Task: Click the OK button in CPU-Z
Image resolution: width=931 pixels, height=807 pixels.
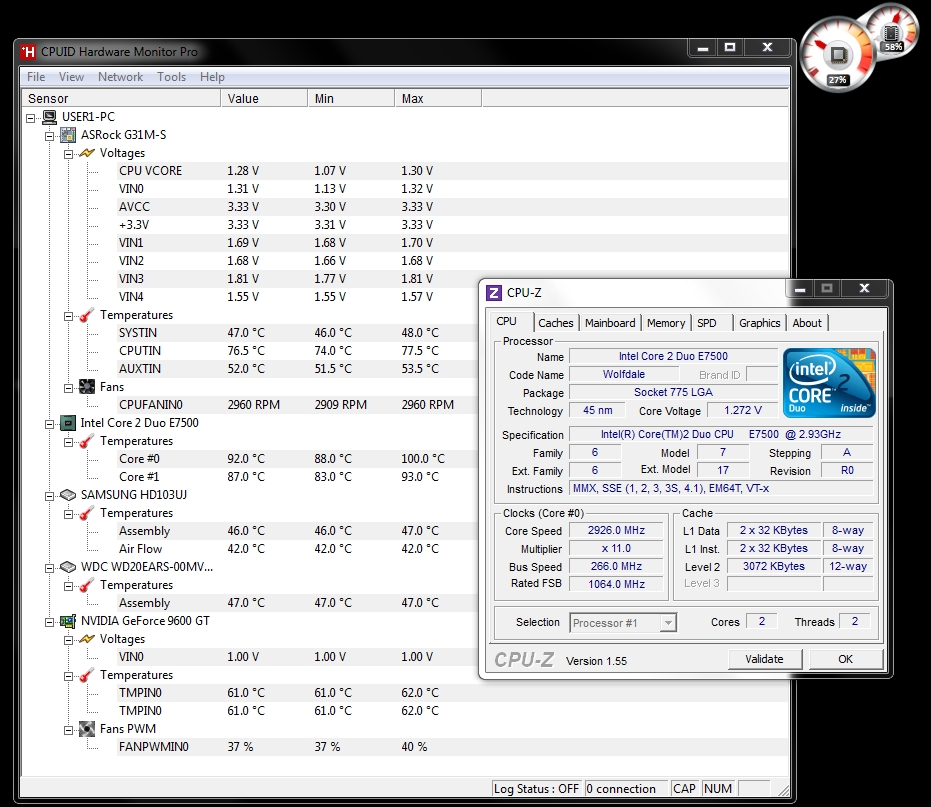Action: click(845, 659)
